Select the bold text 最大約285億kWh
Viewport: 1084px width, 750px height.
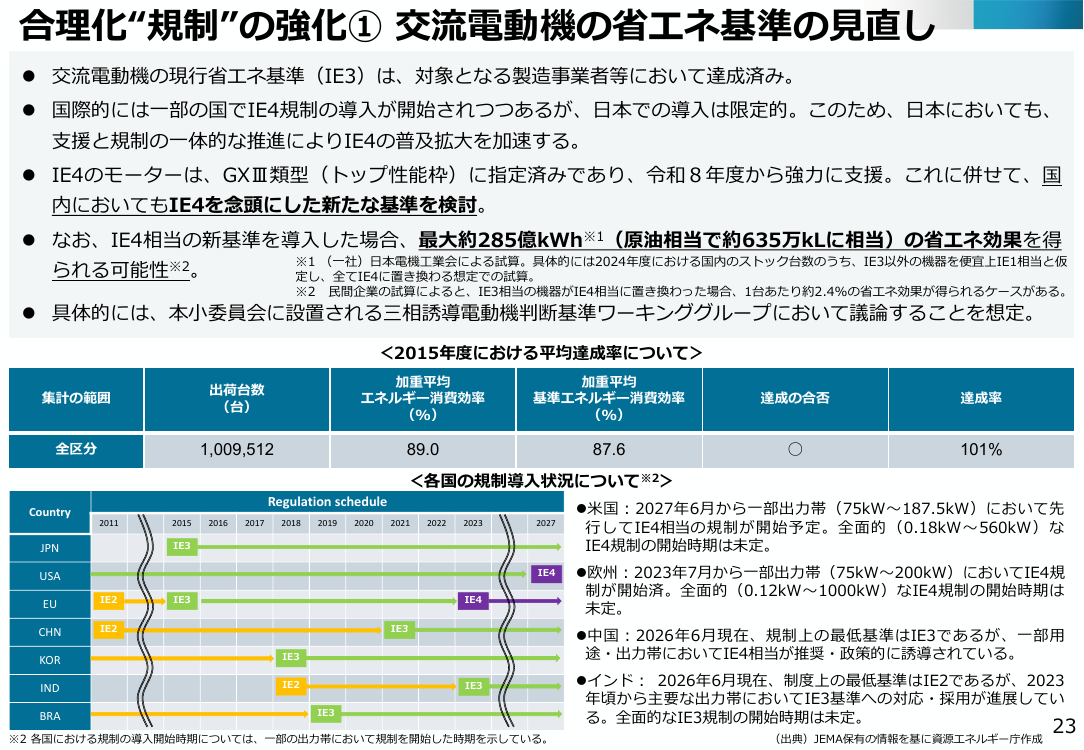click(501, 239)
